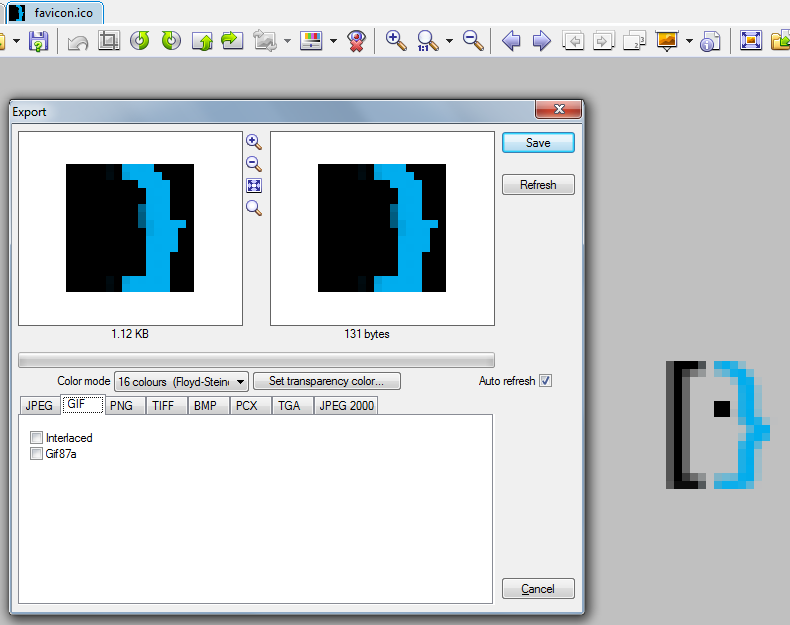Click the progress bar below the previews
790x625 pixels.
(256, 360)
